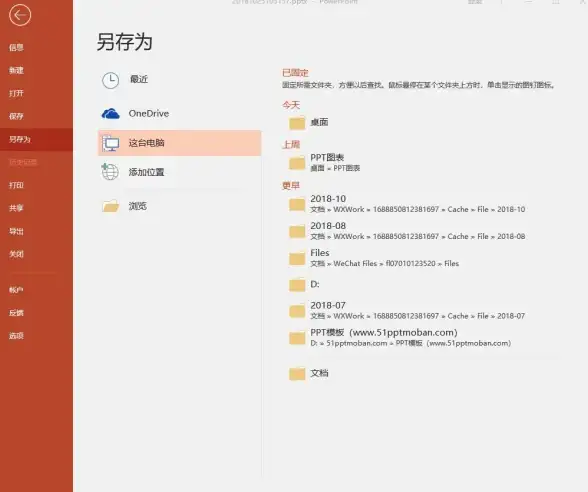Select 这台电脑 save location
The width and height of the screenshot is (588, 492).
pyautogui.click(x=179, y=143)
